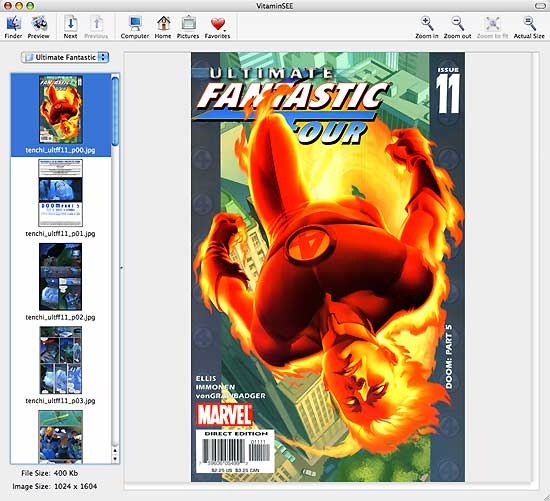Select thumbnail tenchi_ultff11_p03.jpg
Image resolution: width=550 pixels, height=501 pixels.
pos(61,365)
